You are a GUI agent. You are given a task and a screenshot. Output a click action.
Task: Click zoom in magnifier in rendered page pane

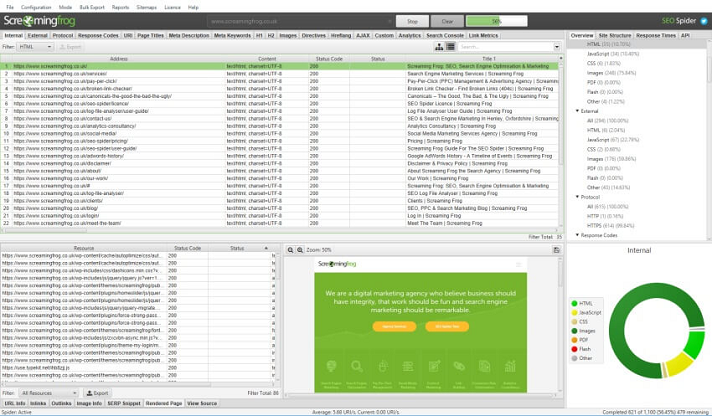click(x=300, y=249)
